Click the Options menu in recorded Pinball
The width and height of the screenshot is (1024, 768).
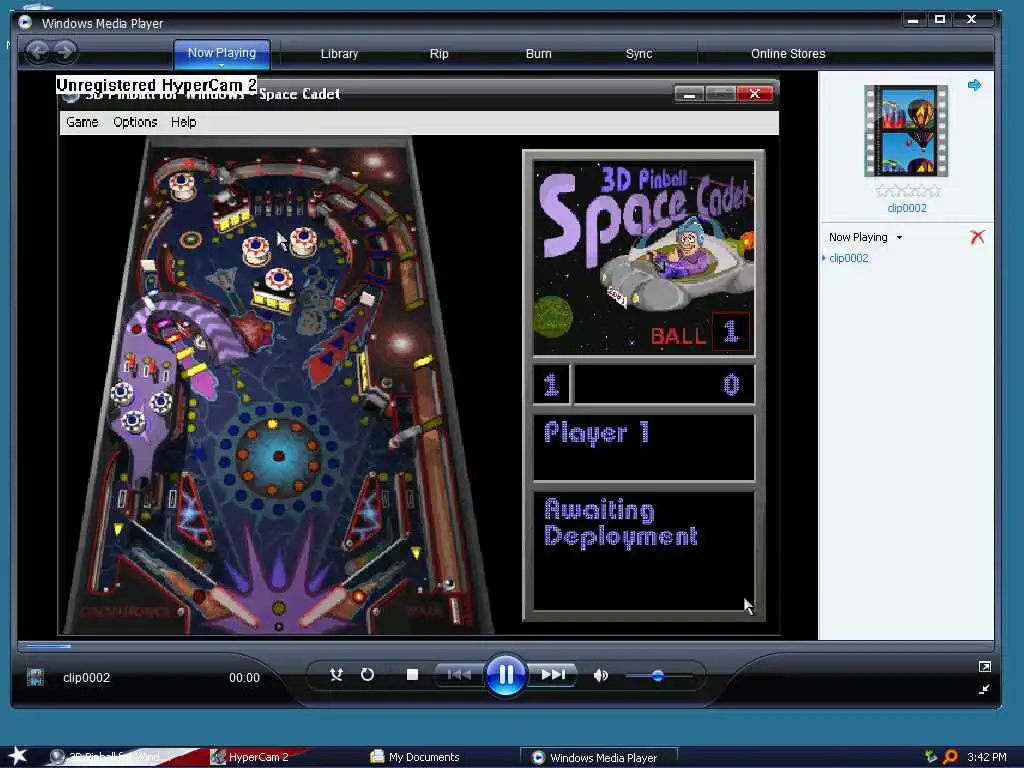click(x=135, y=122)
